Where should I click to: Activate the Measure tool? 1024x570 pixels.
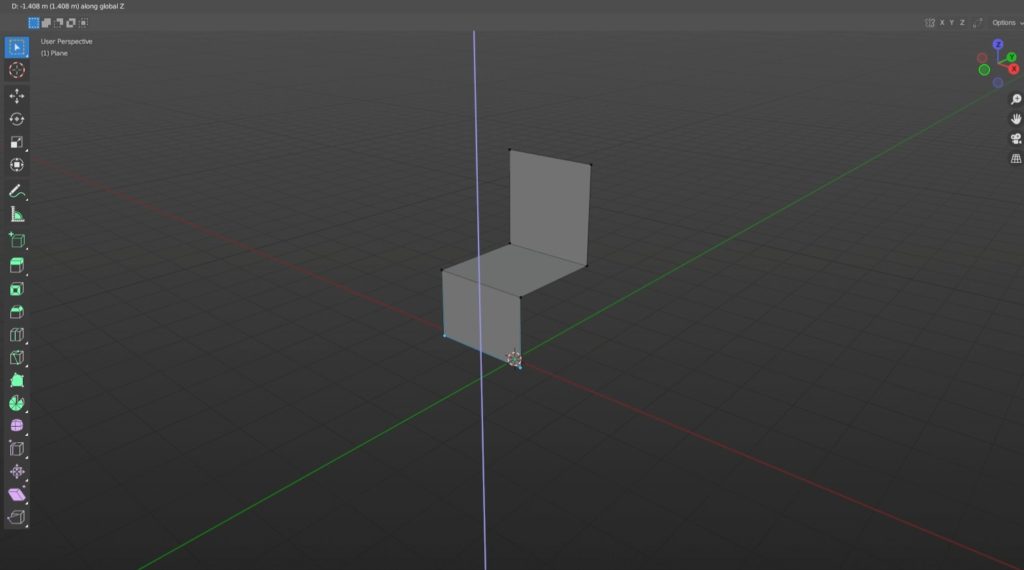pyautogui.click(x=17, y=214)
